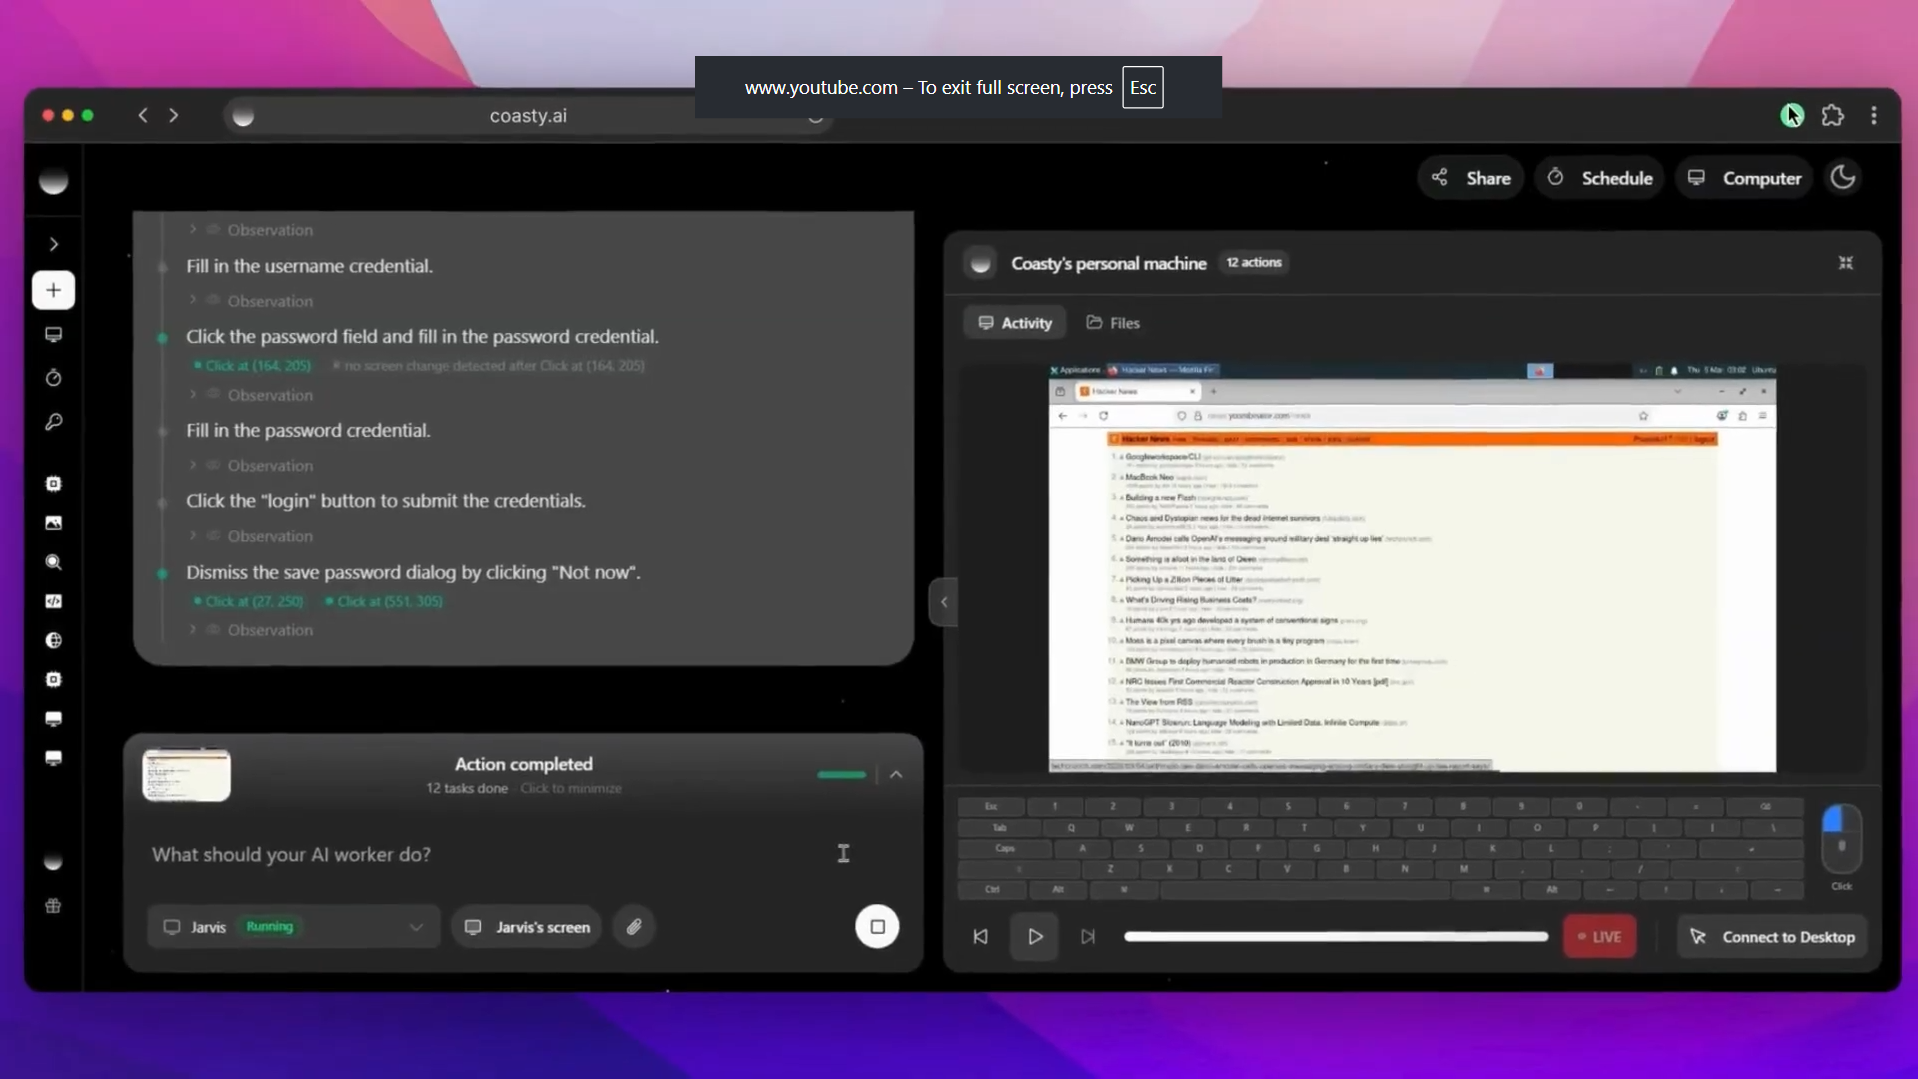
Task: Click "Building a new Flash" headline in the preview
Action: pyautogui.click(x=1160, y=497)
